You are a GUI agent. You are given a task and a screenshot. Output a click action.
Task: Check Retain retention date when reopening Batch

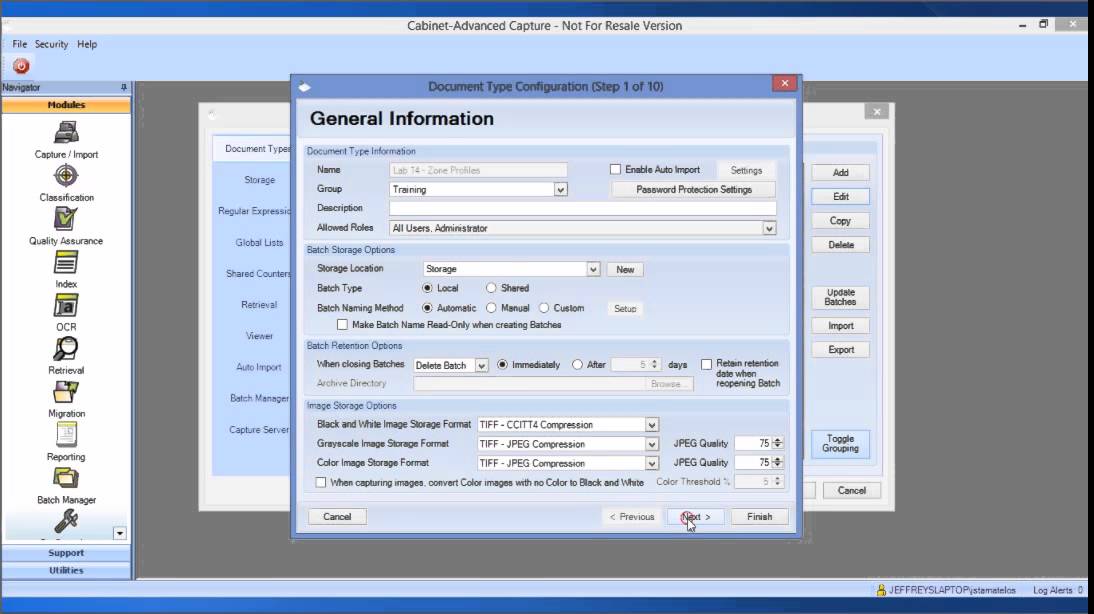pyautogui.click(x=706, y=364)
